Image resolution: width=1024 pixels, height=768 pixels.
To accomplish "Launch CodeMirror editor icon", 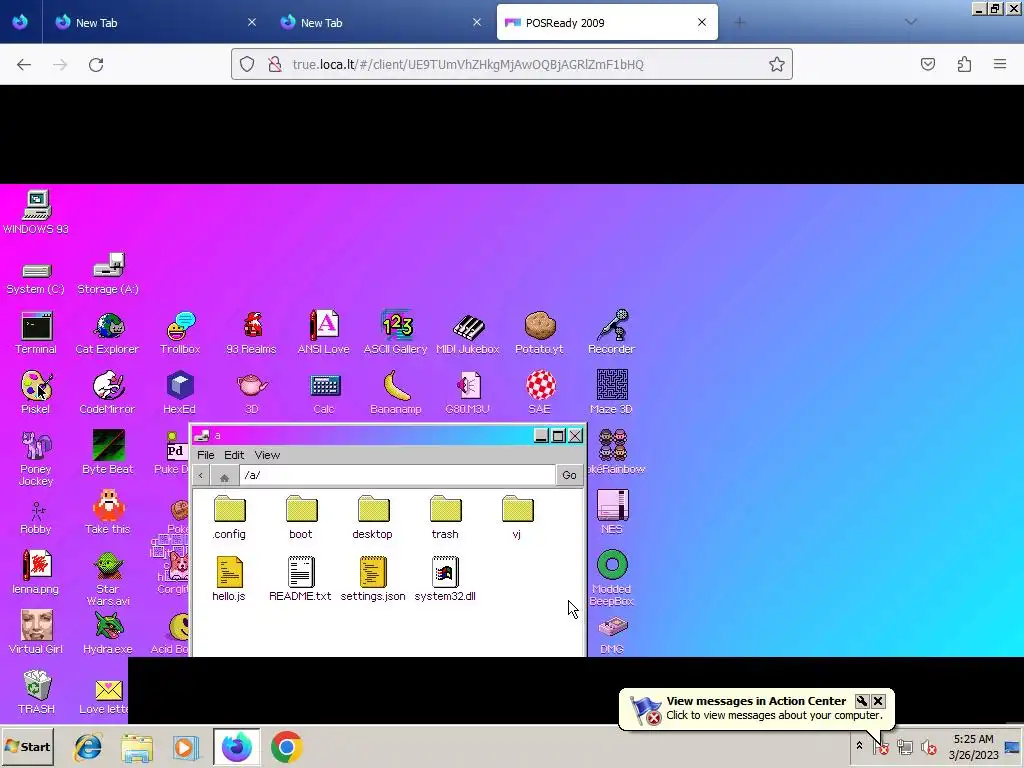I will coord(108,392).
